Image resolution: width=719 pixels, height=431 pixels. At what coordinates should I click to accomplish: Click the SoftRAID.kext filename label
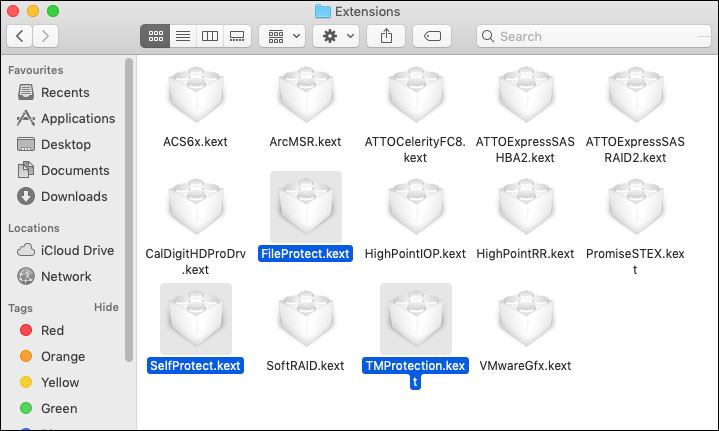(x=305, y=365)
